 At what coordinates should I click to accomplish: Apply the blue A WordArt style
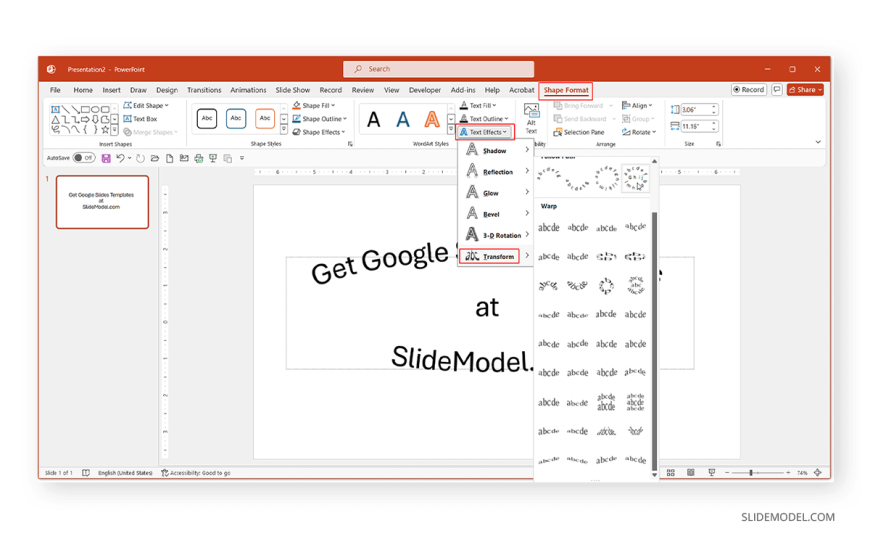(x=403, y=119)
